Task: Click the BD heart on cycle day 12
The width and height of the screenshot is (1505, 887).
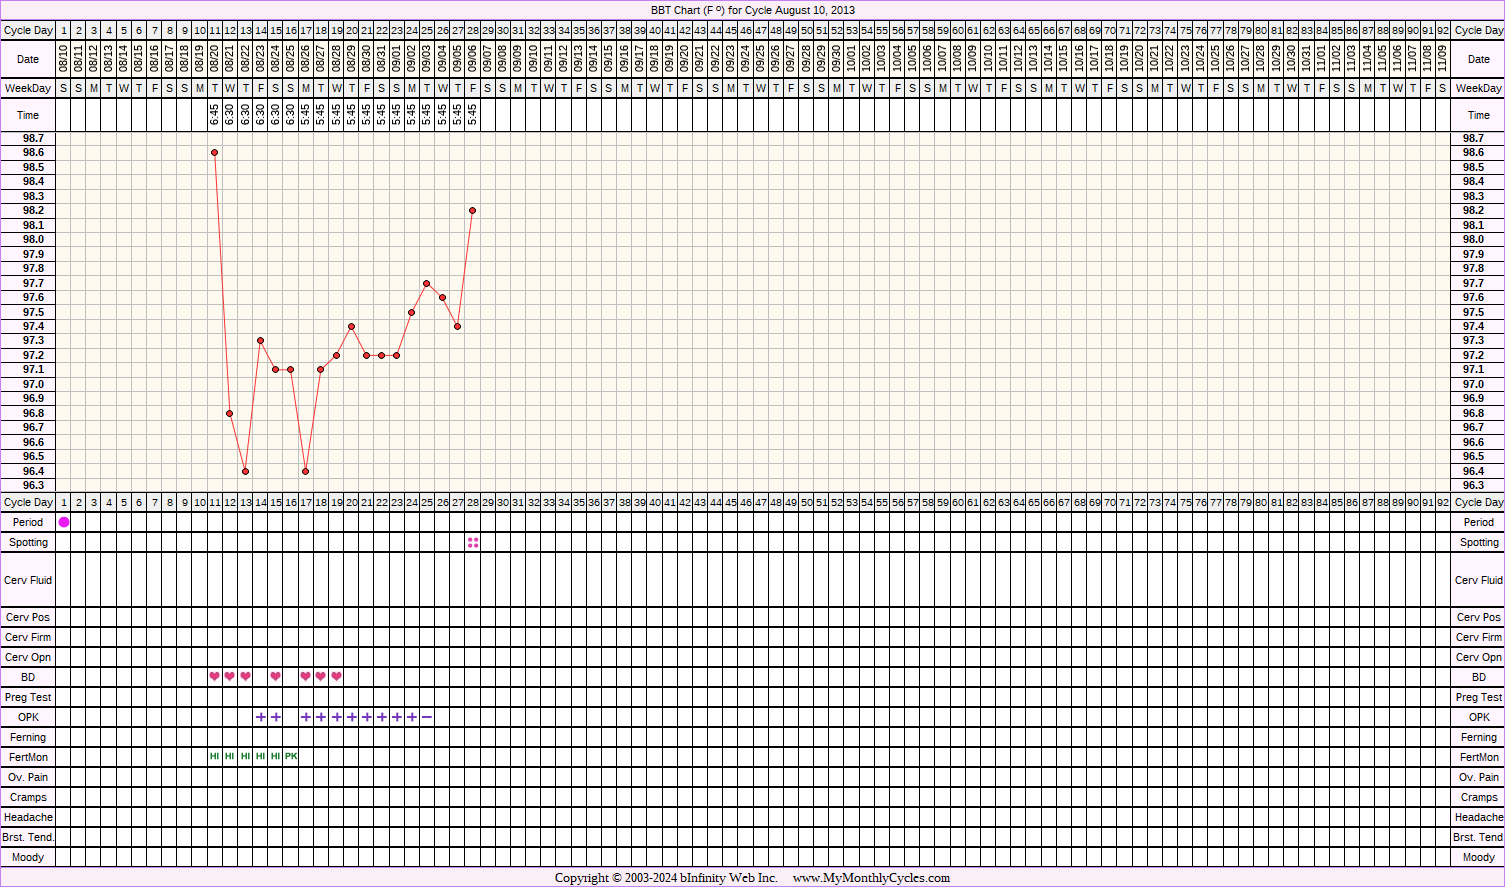Action: [x=230, y=677]
